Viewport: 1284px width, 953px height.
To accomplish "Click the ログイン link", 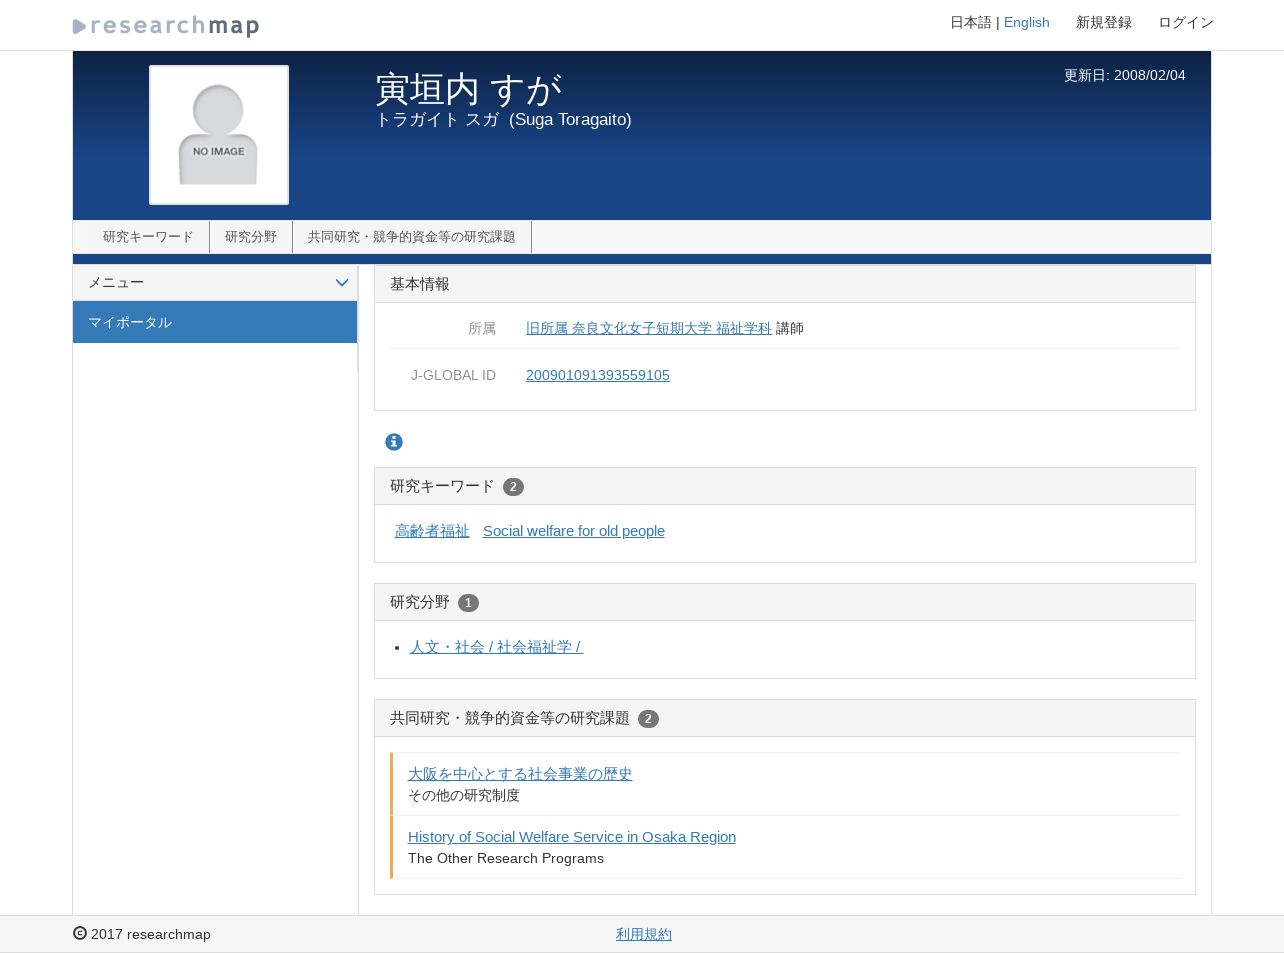I will (x=1186, y=22).
